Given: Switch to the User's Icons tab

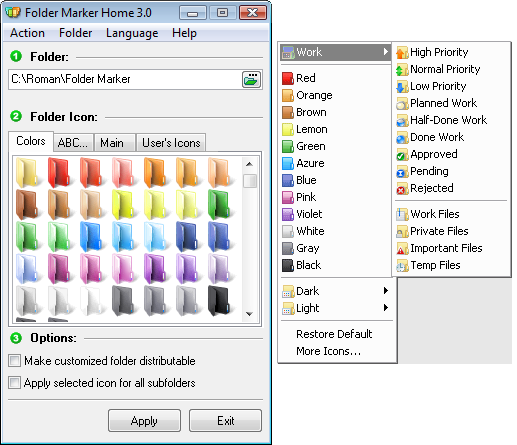Looking at the screenshot, I should pyautogui.click(x=171, y=143).
